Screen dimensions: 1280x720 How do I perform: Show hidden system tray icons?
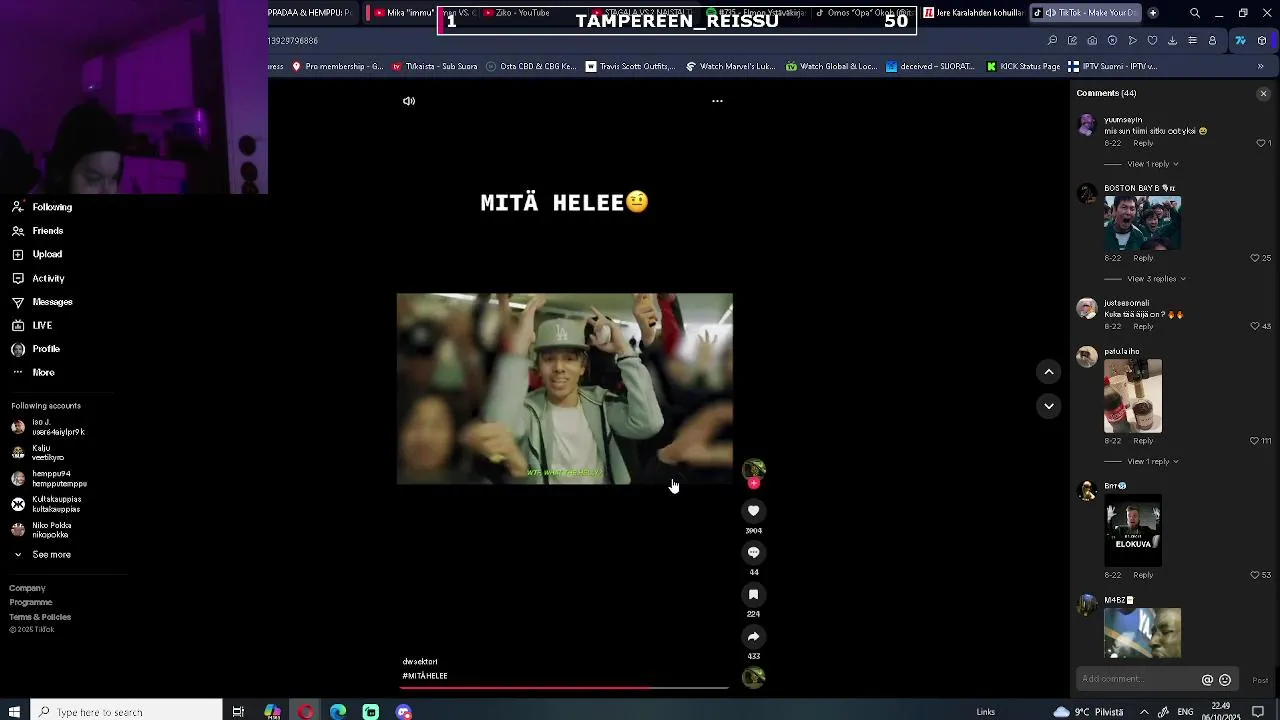[1144, 712]
